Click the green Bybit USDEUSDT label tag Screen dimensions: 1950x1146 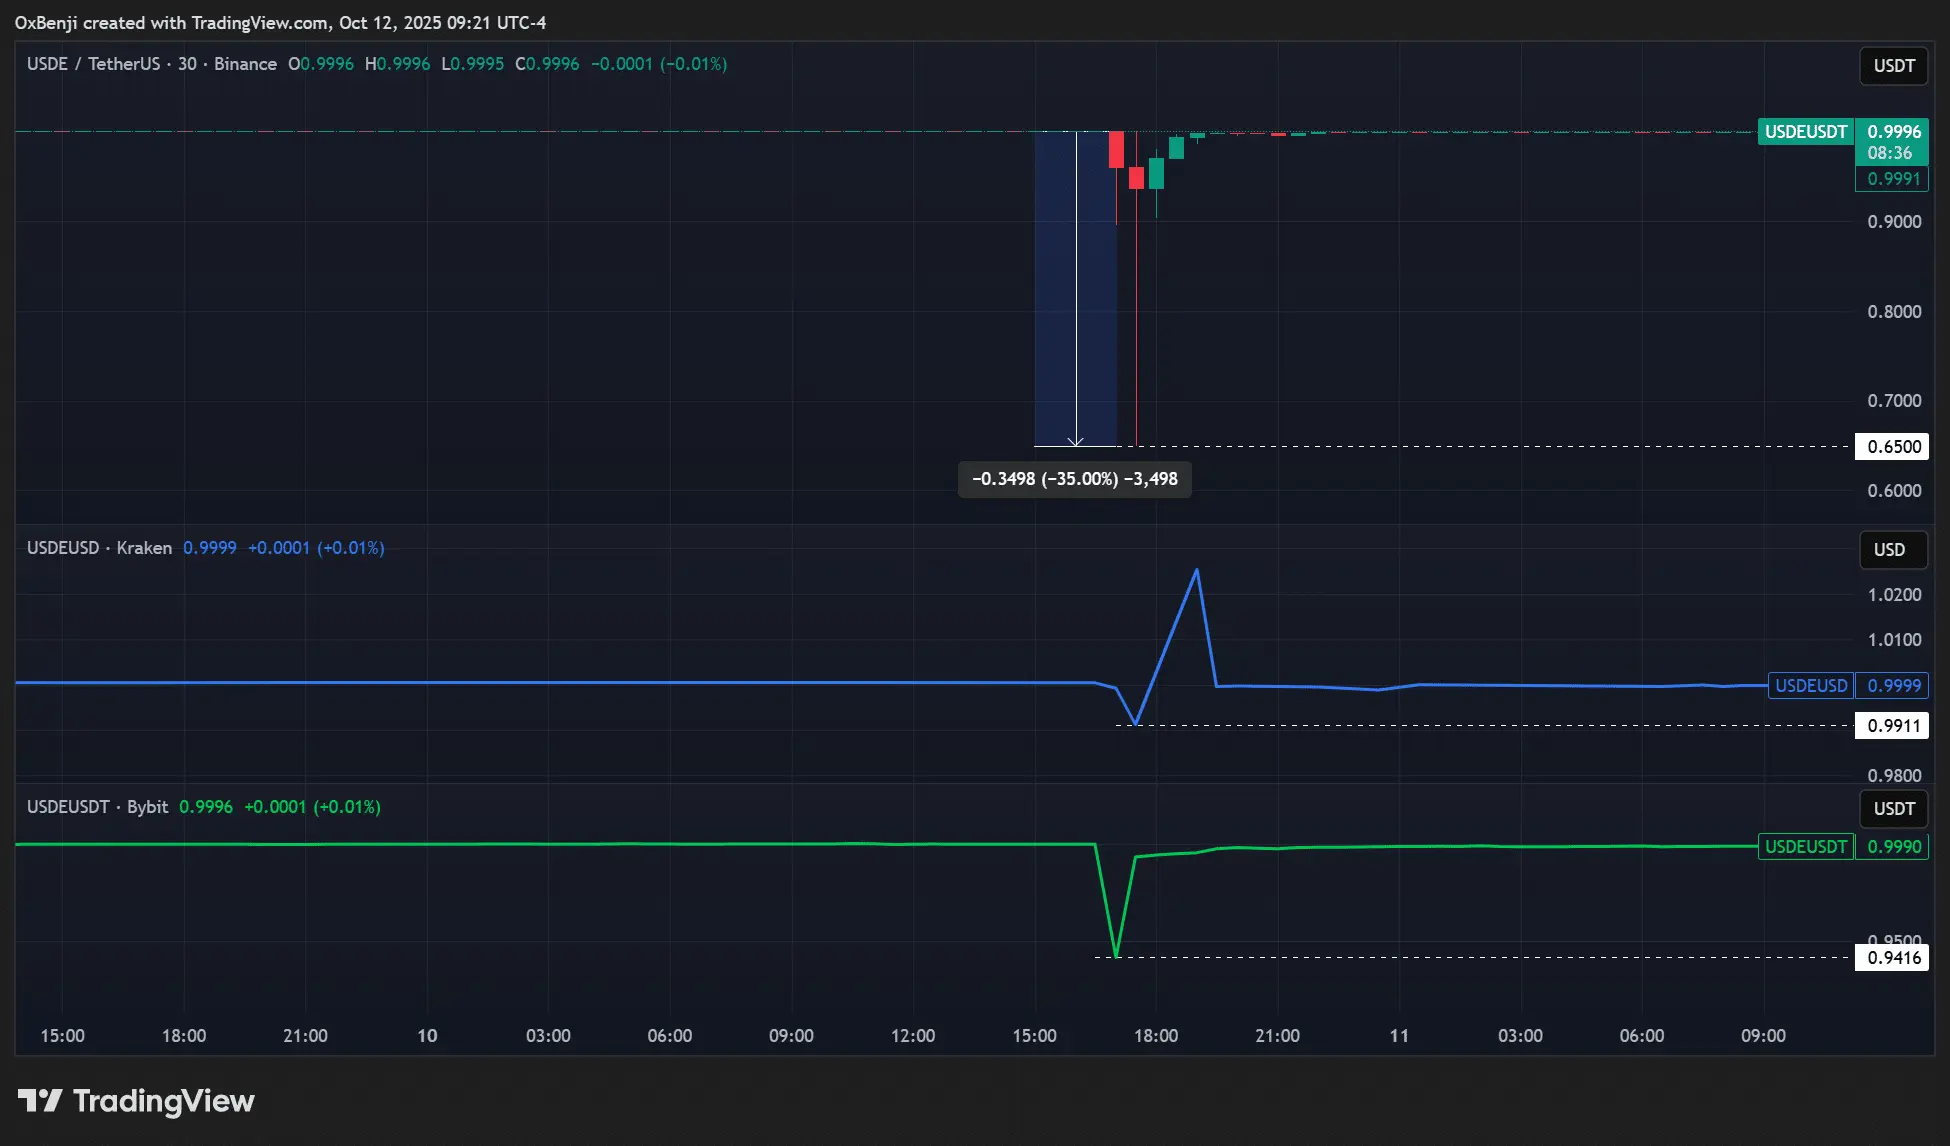[1805, 847]
